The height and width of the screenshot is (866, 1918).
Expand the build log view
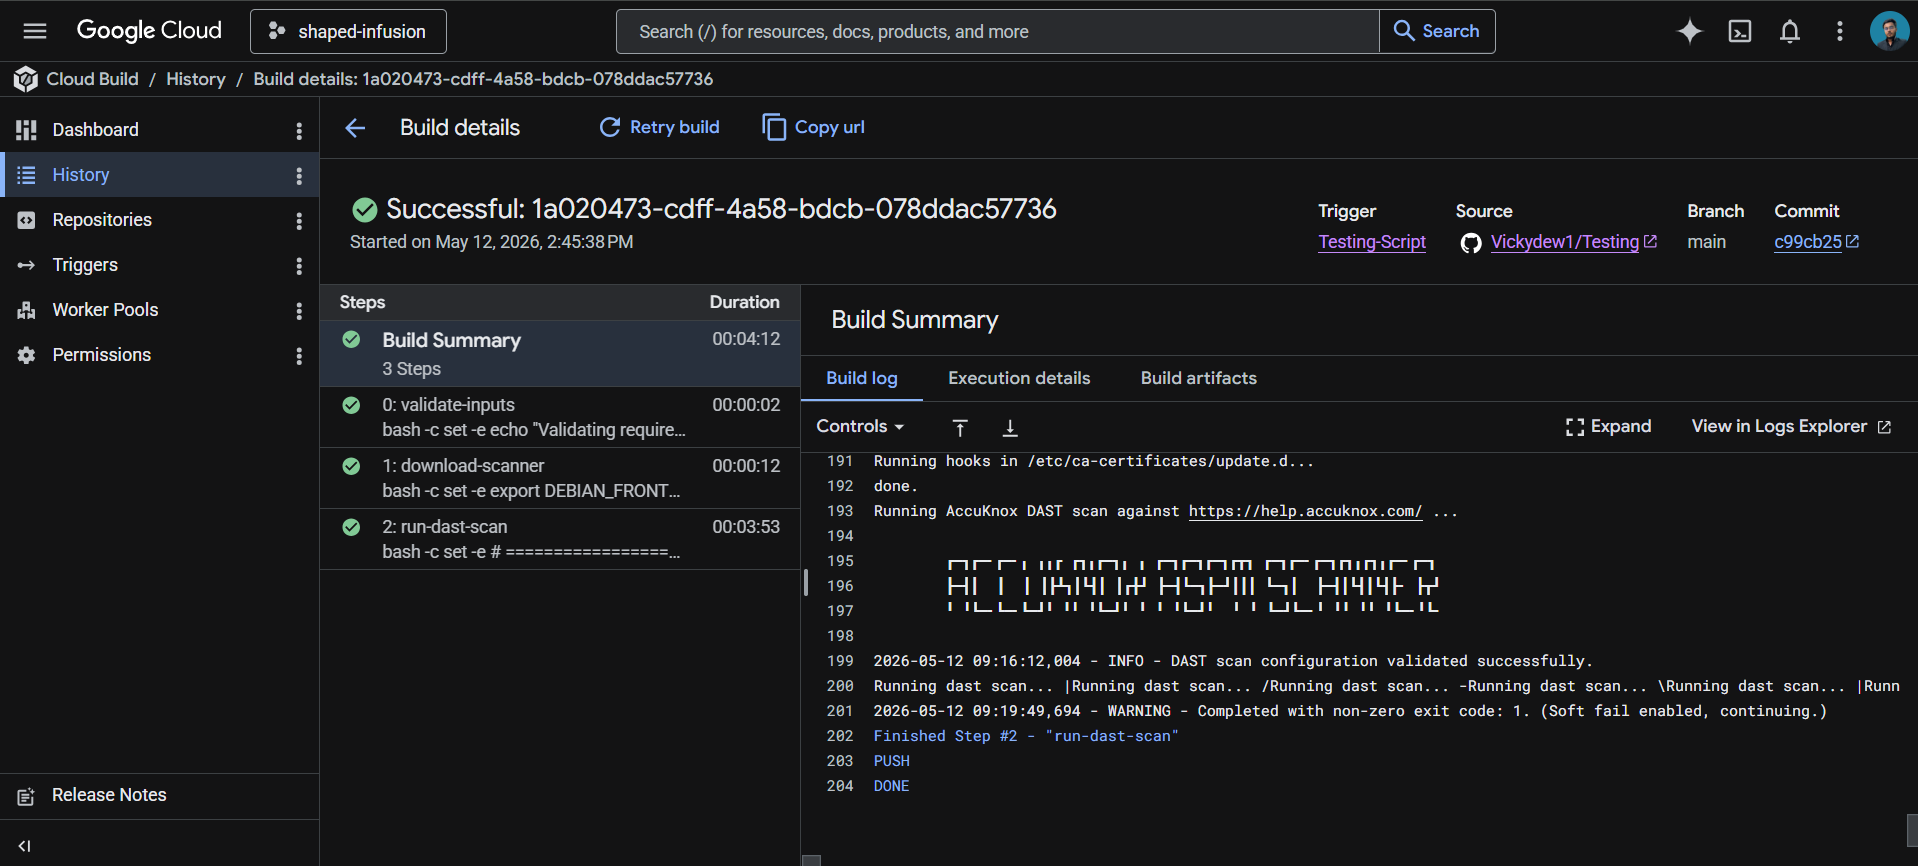[x=1609, y=427]
